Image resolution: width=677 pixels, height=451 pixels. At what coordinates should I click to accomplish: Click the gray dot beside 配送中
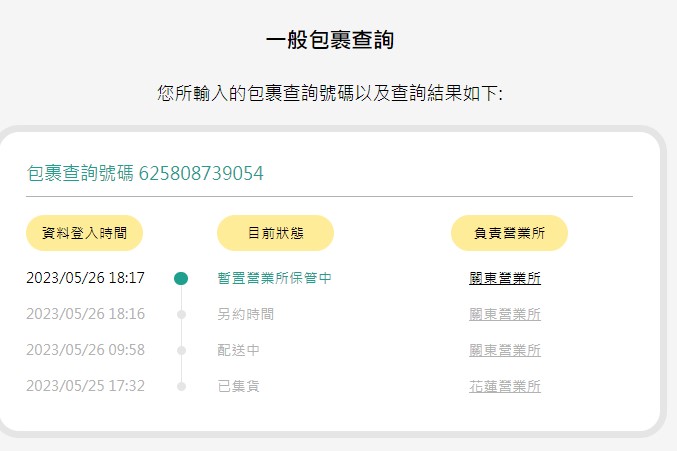181,350
